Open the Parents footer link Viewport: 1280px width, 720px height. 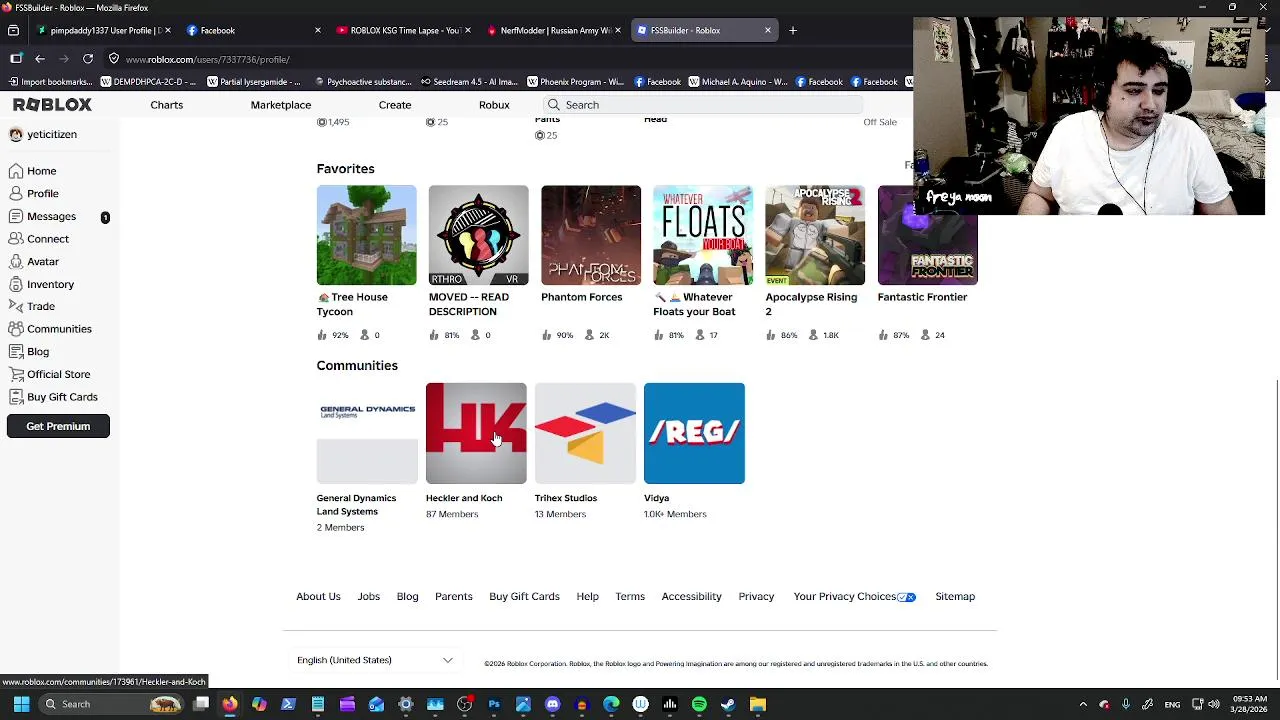[453, 597]
